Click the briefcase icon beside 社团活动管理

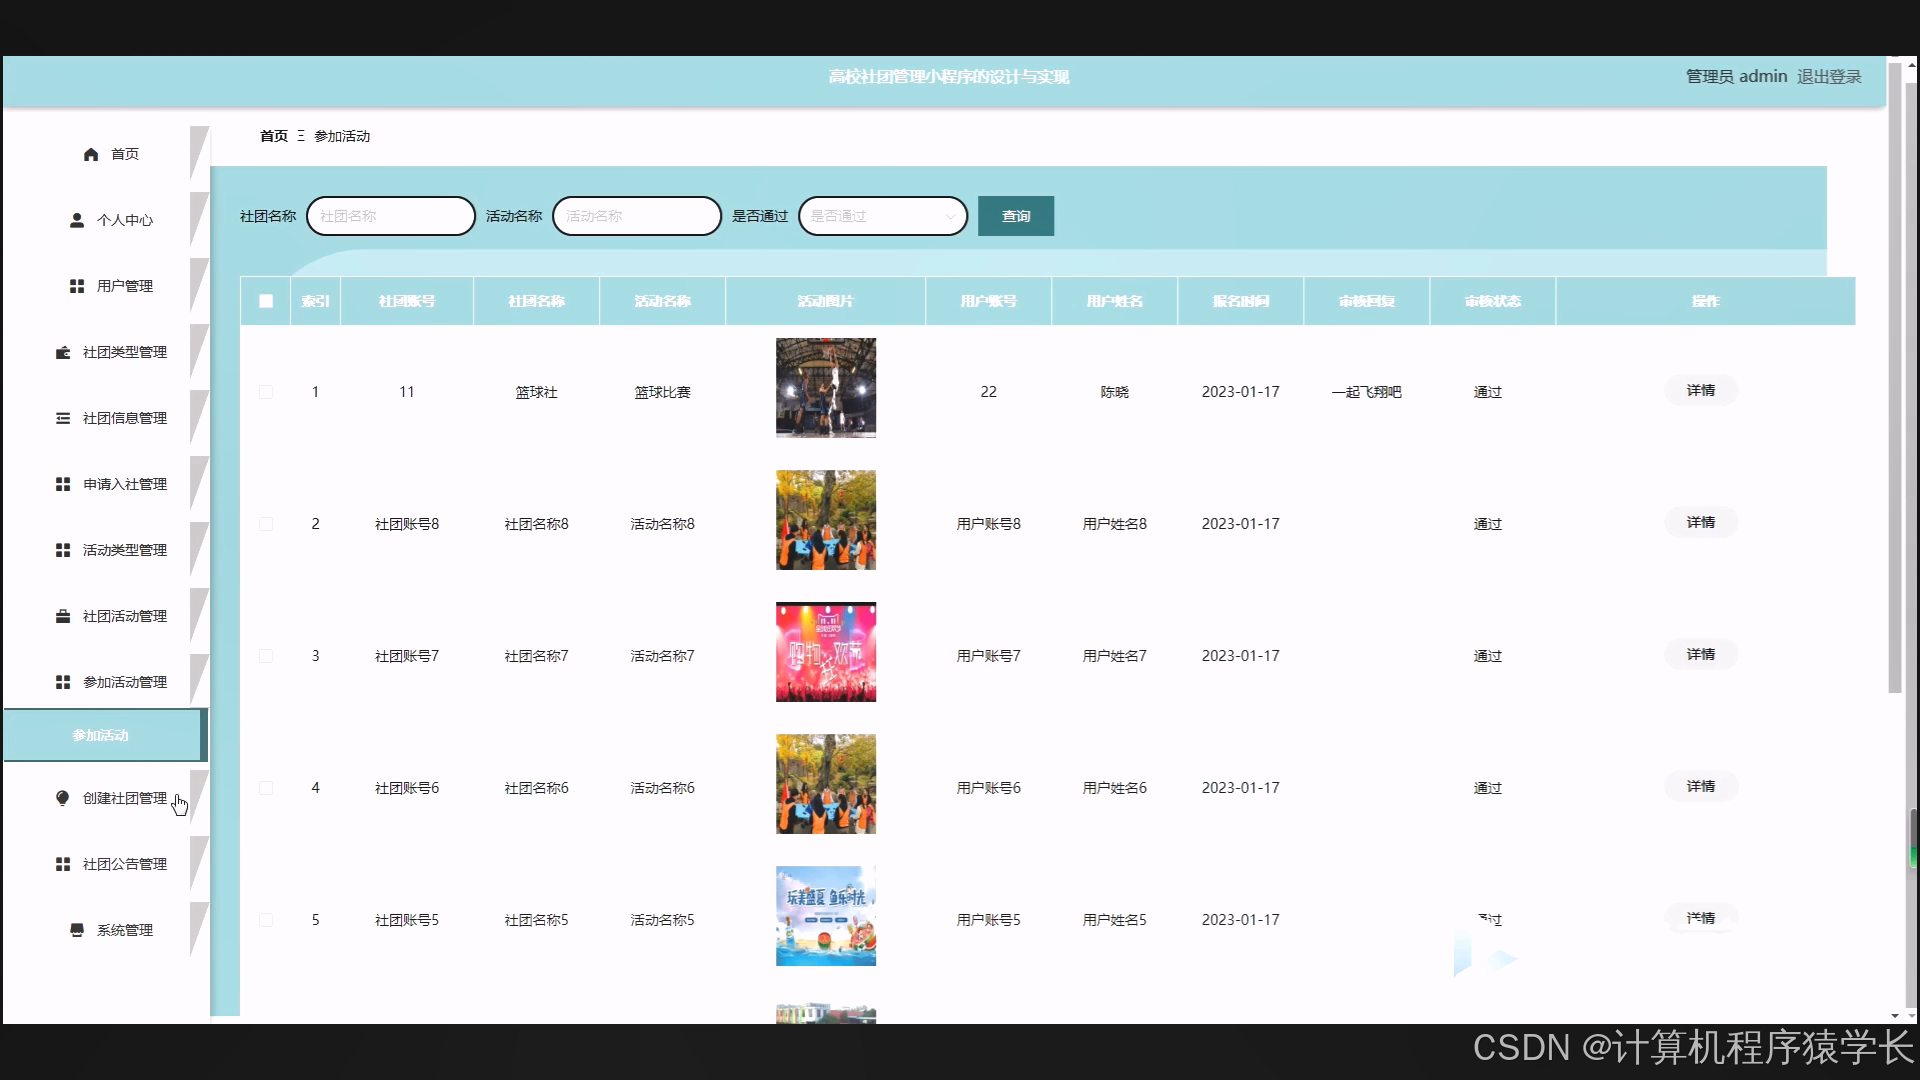point(63,616)
